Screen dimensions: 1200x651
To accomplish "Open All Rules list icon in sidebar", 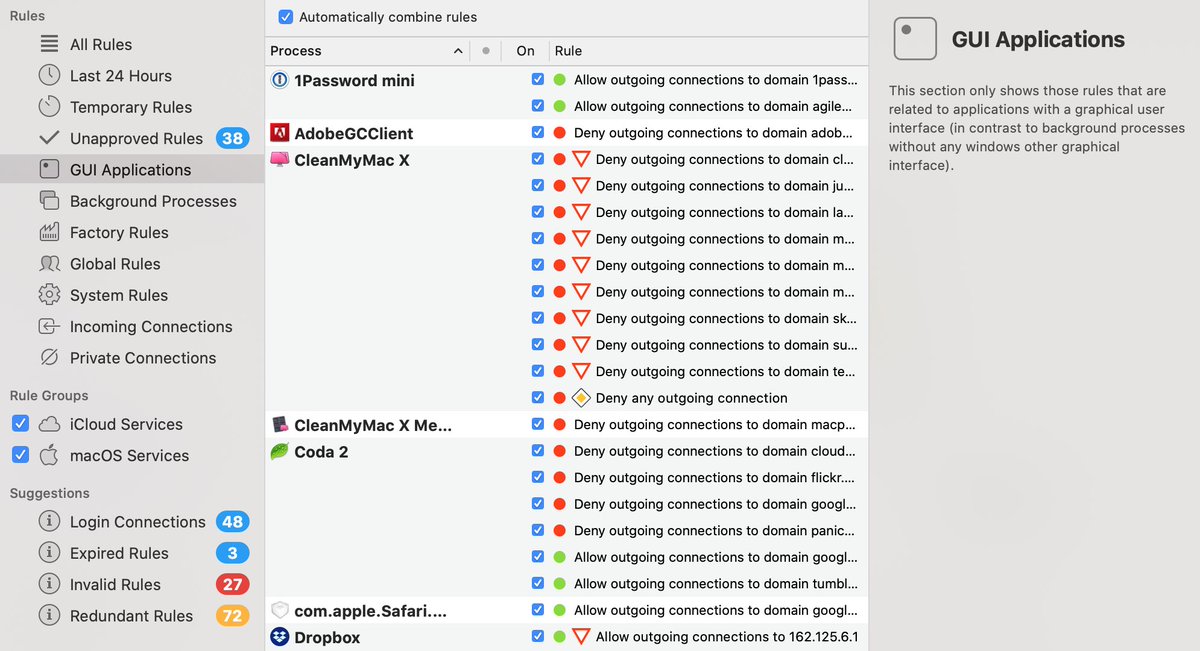I will [x=49, y=44].
